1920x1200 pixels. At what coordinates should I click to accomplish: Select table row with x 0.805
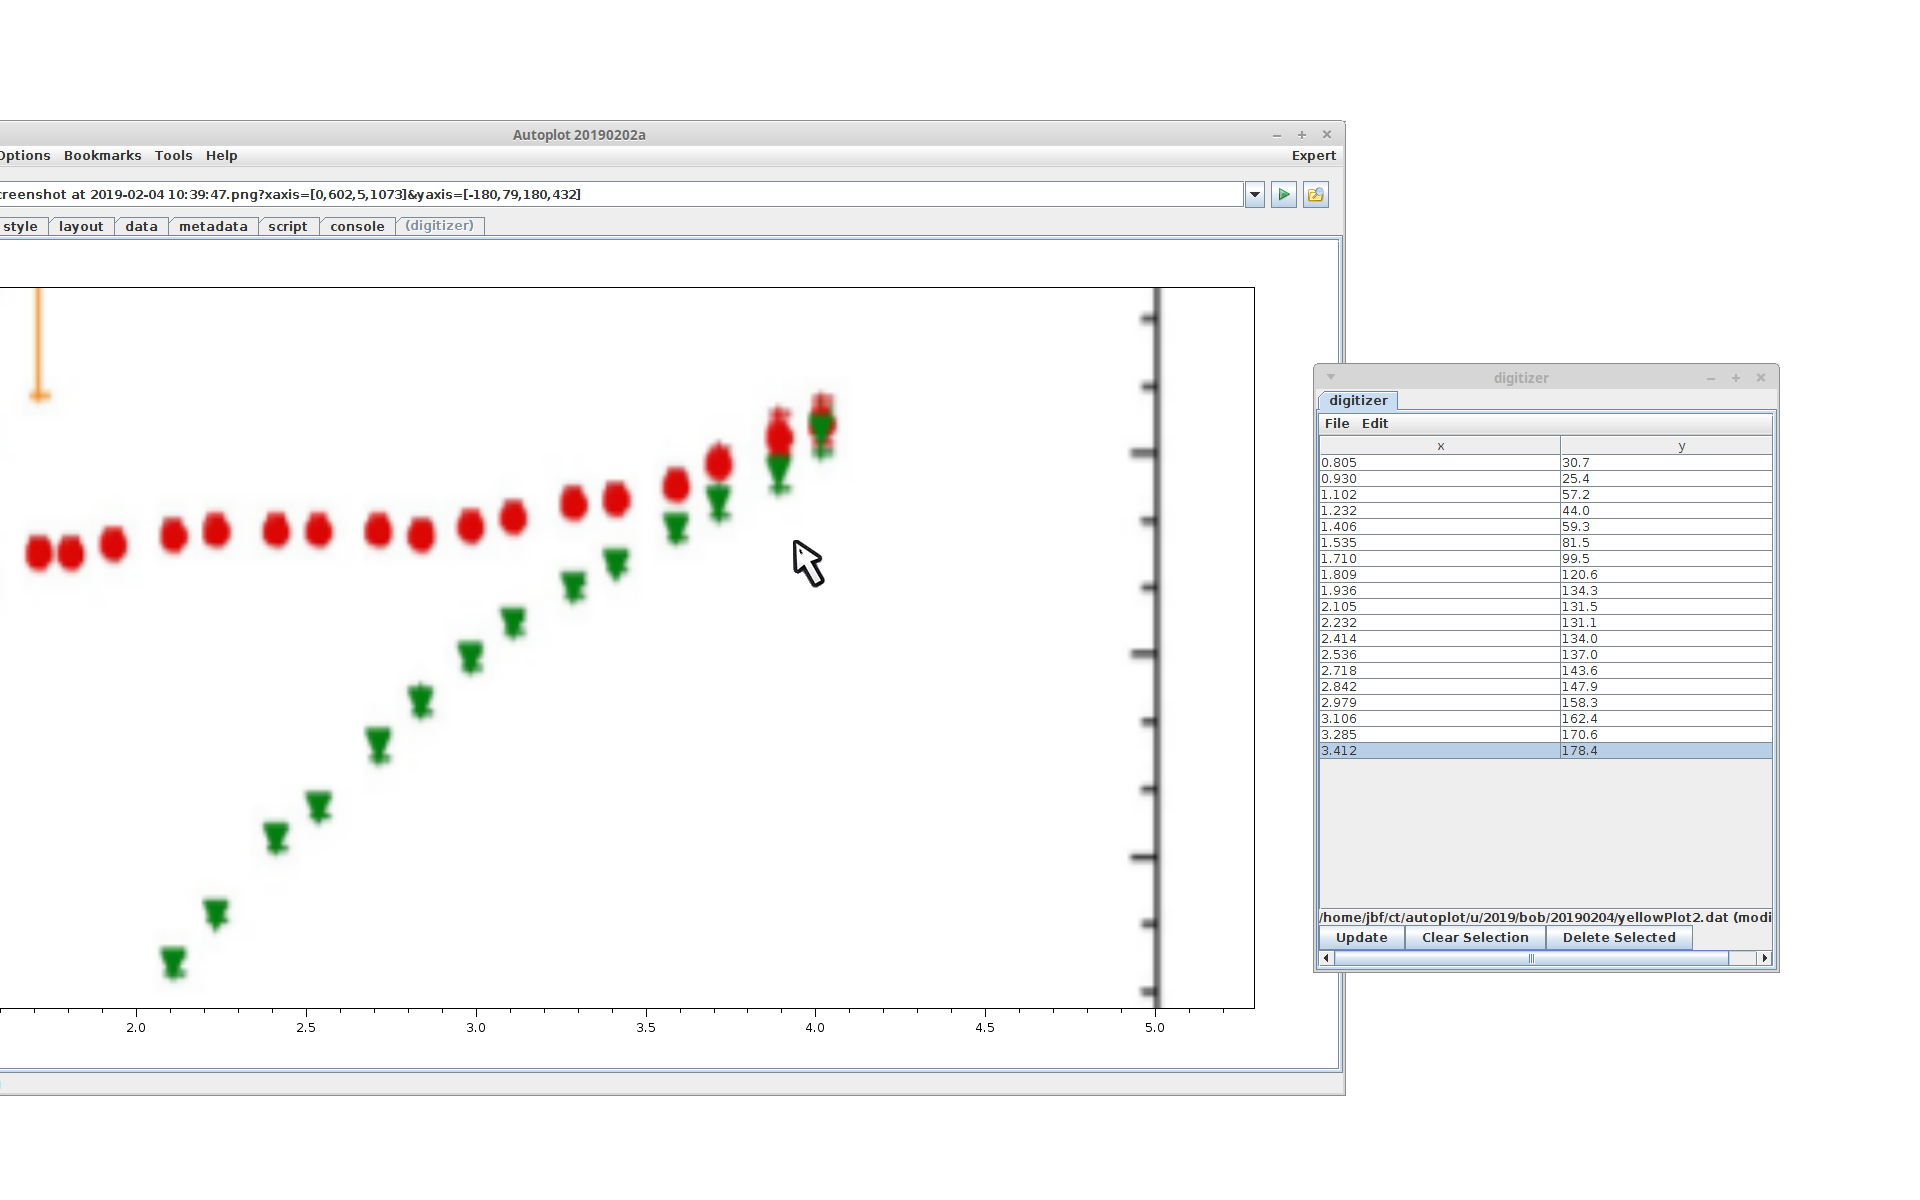[x=1546, y=463]
